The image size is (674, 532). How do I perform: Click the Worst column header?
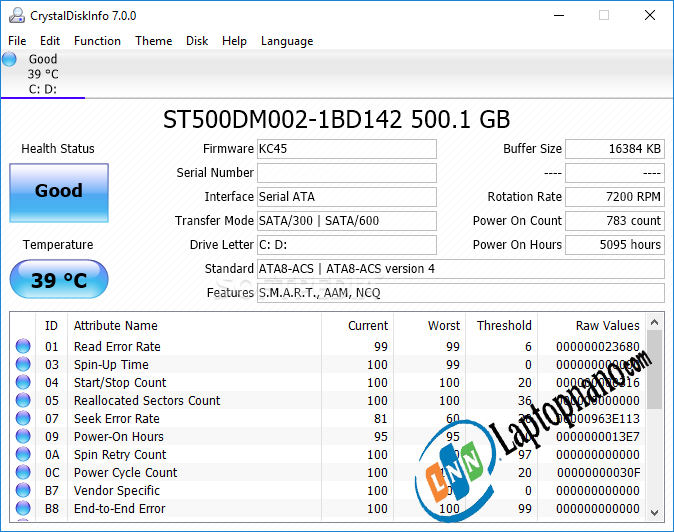pos(430,326)
